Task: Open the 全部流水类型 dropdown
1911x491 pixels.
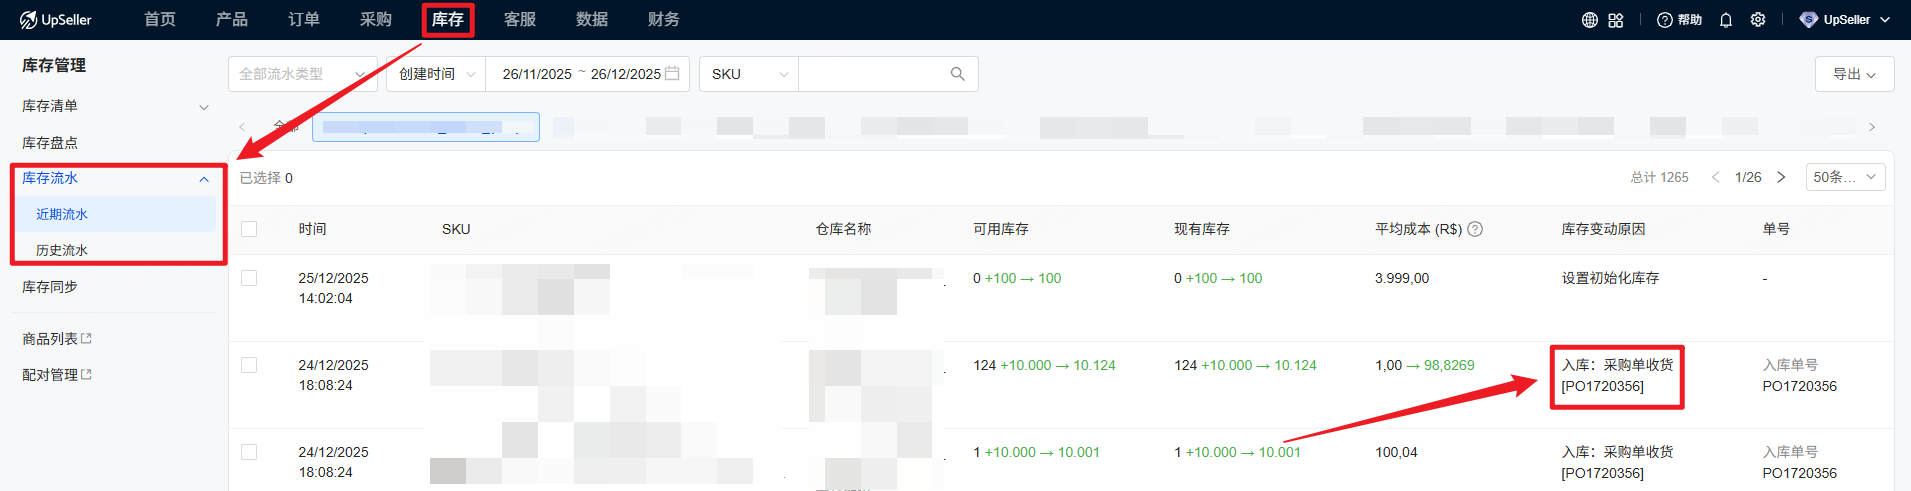Action: pyautogui.click(x=302, y=74)
